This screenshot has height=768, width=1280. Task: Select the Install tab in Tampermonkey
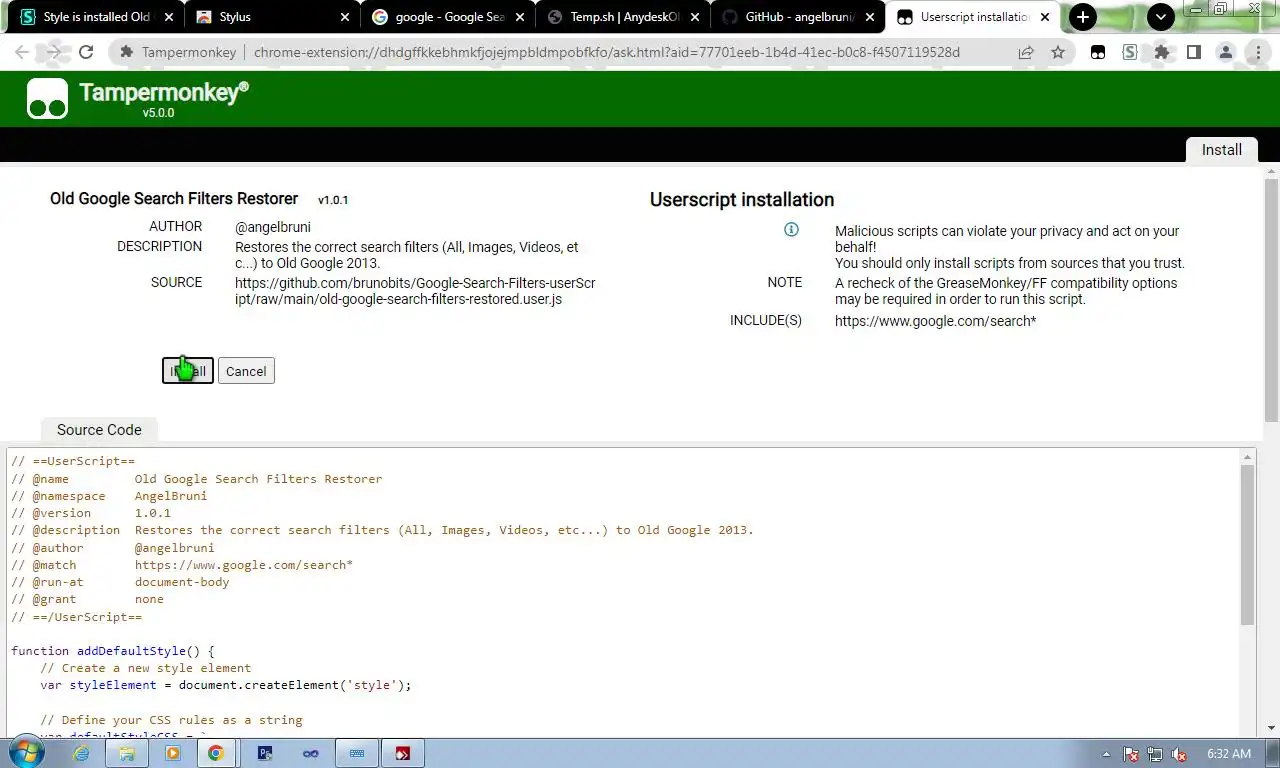(1221, 150)
